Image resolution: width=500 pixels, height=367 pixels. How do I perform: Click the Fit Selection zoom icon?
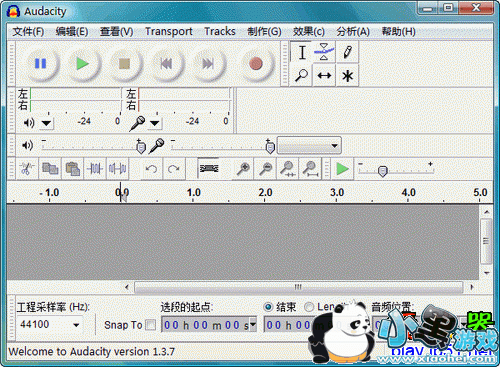[x=288, y=169]
